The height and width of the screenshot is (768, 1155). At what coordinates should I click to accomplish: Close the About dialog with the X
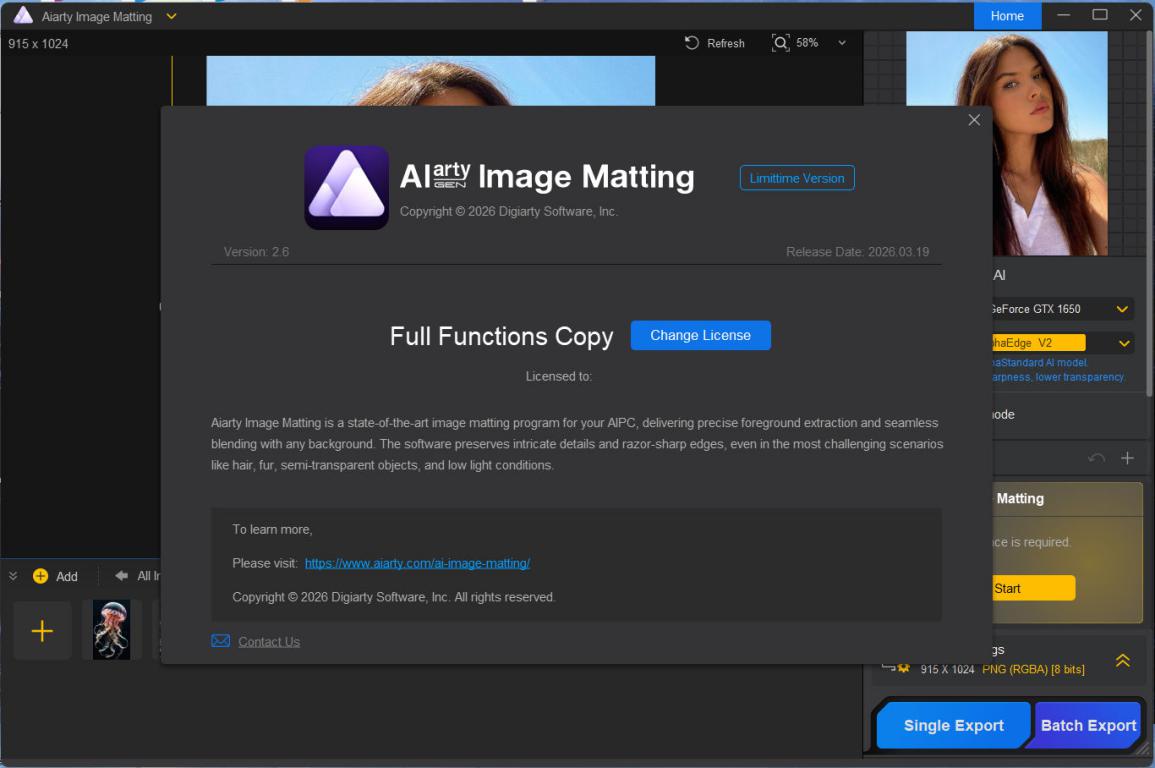974,120
